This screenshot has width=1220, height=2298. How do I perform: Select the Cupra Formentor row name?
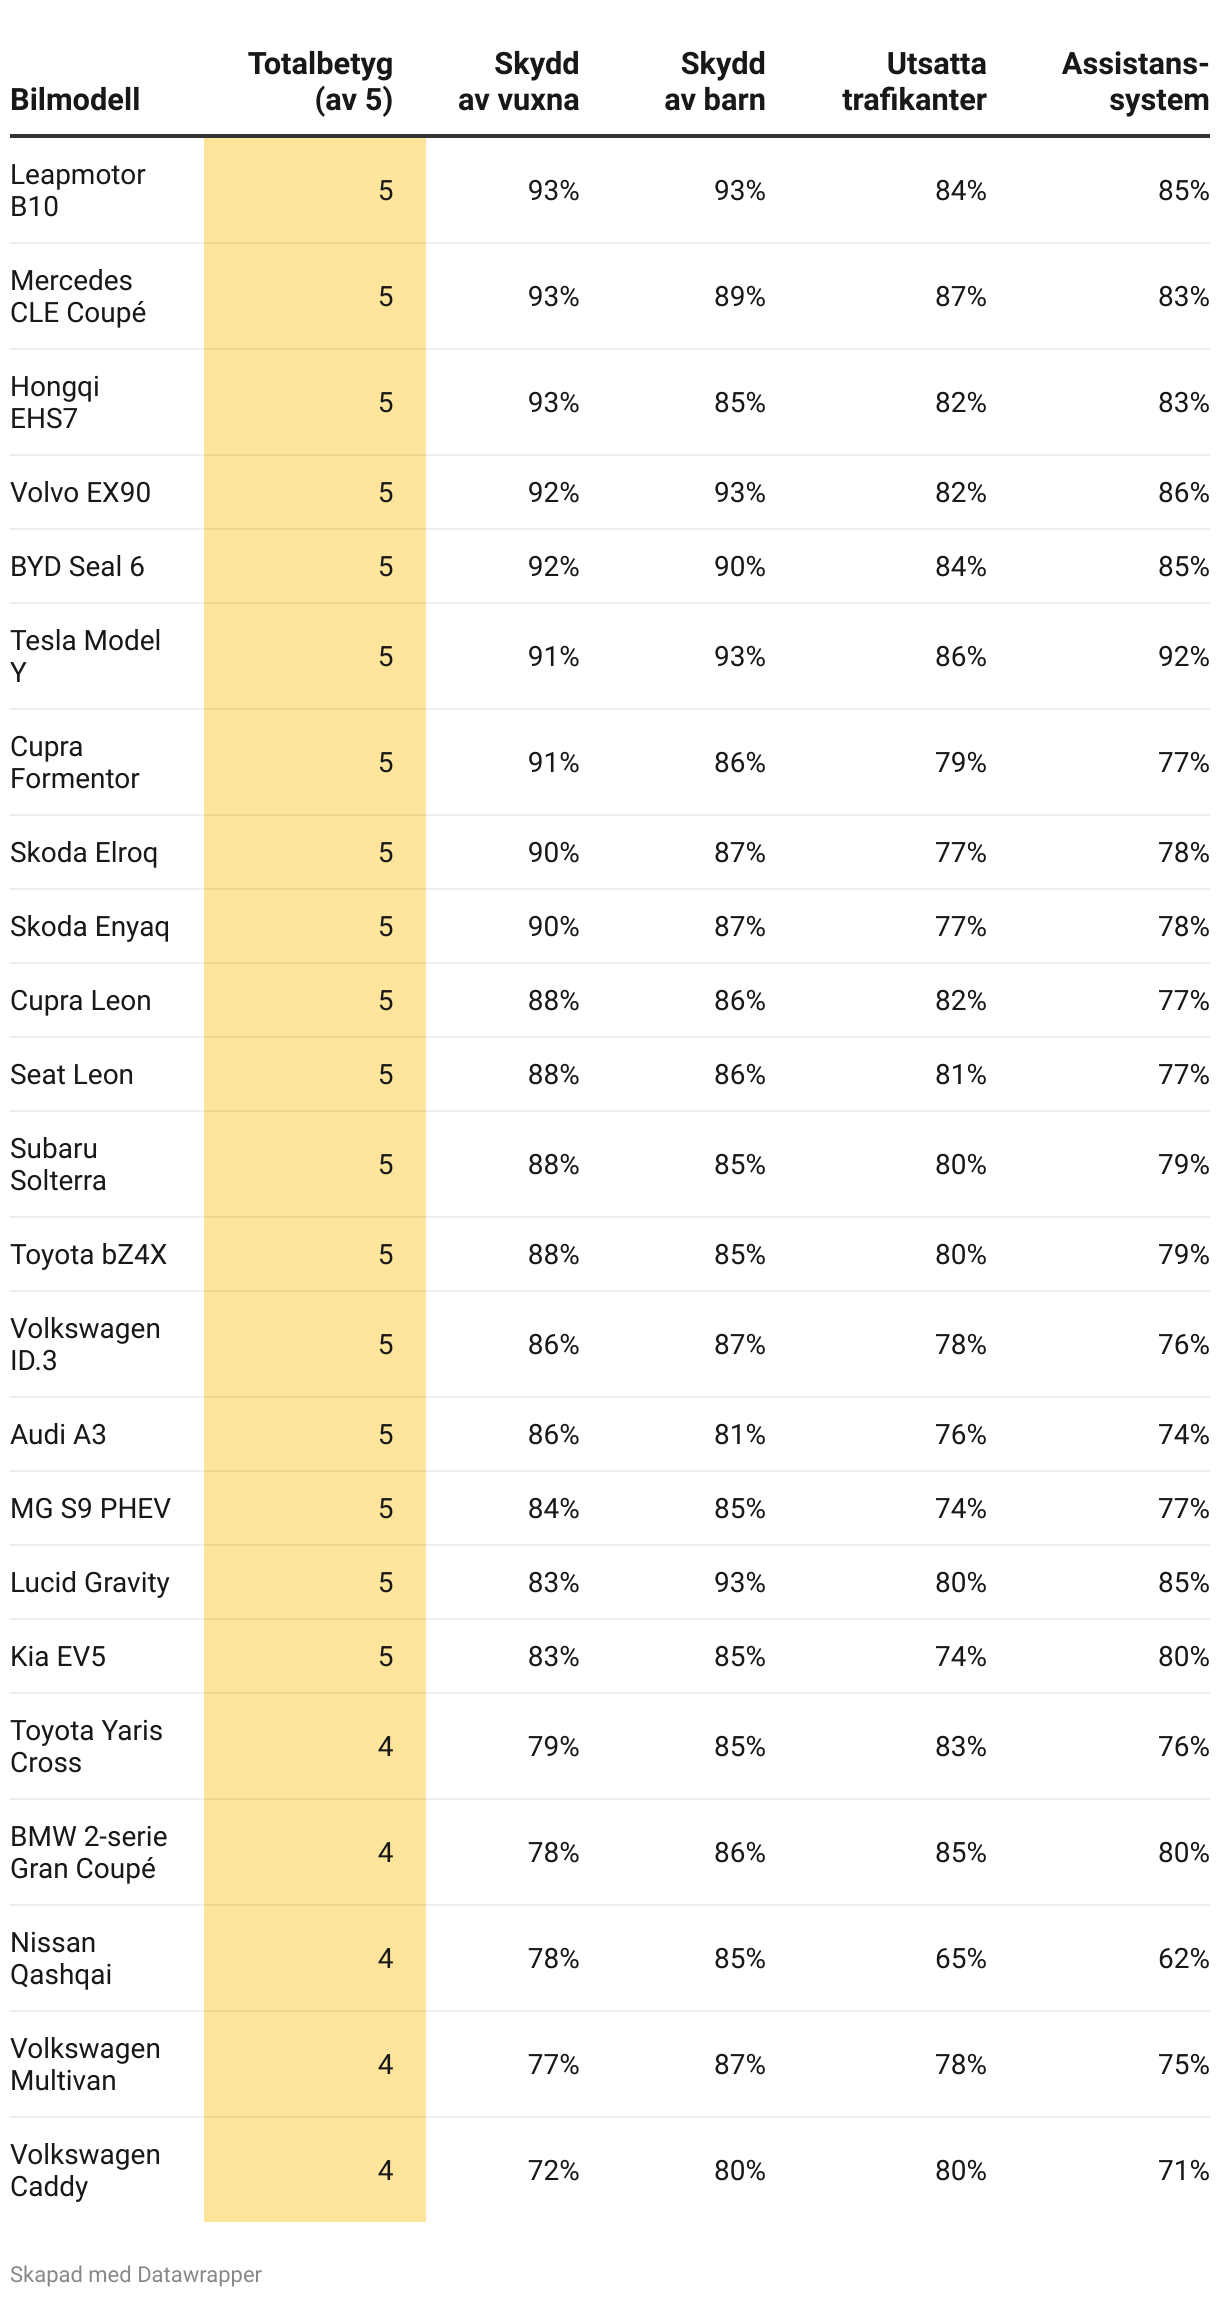pos(74,762)
